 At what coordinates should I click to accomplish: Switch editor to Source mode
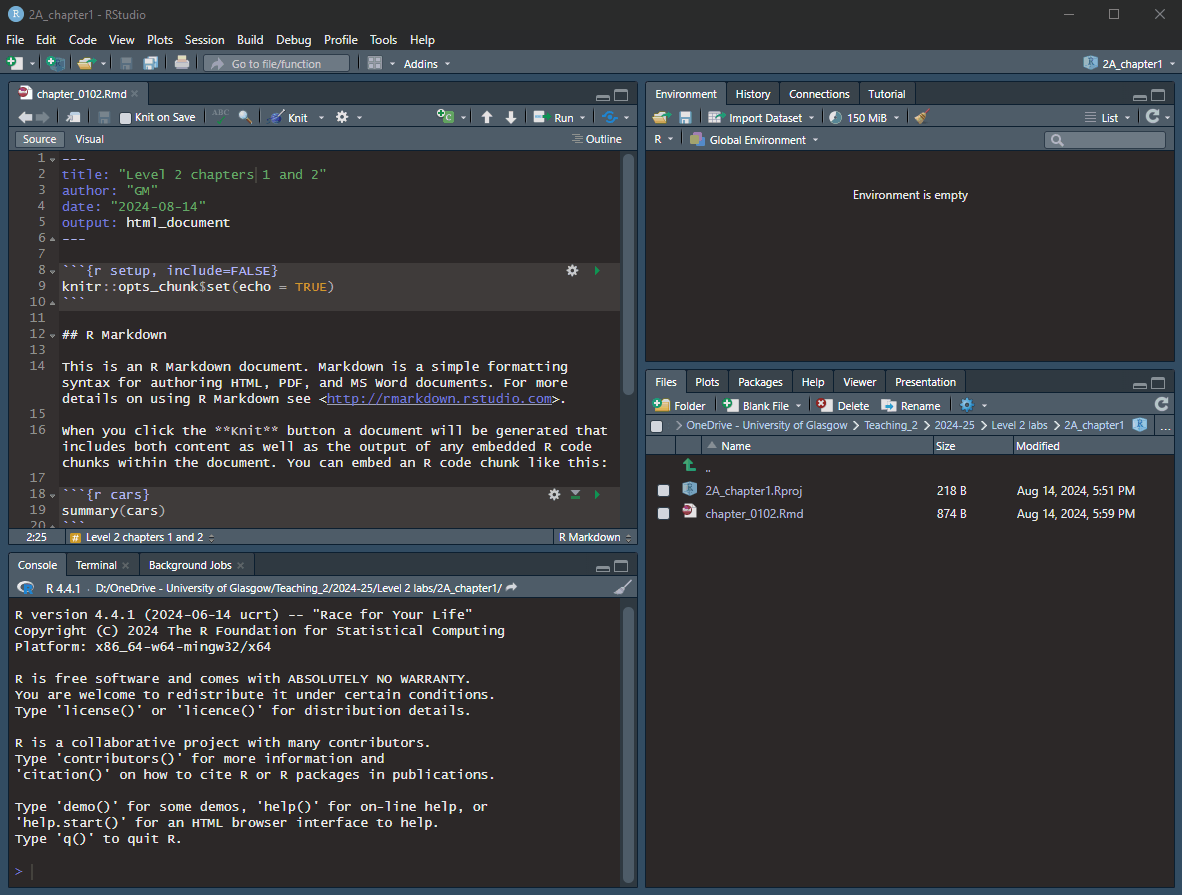pos(39,139)
